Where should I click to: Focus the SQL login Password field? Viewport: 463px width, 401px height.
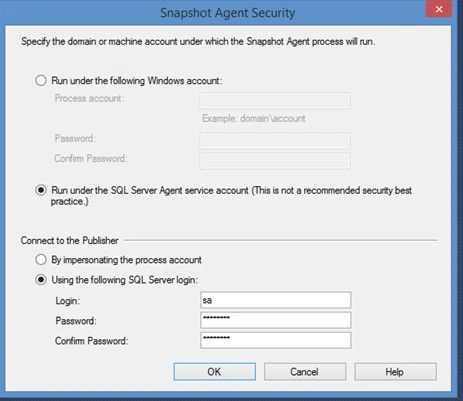pos(275,320)
